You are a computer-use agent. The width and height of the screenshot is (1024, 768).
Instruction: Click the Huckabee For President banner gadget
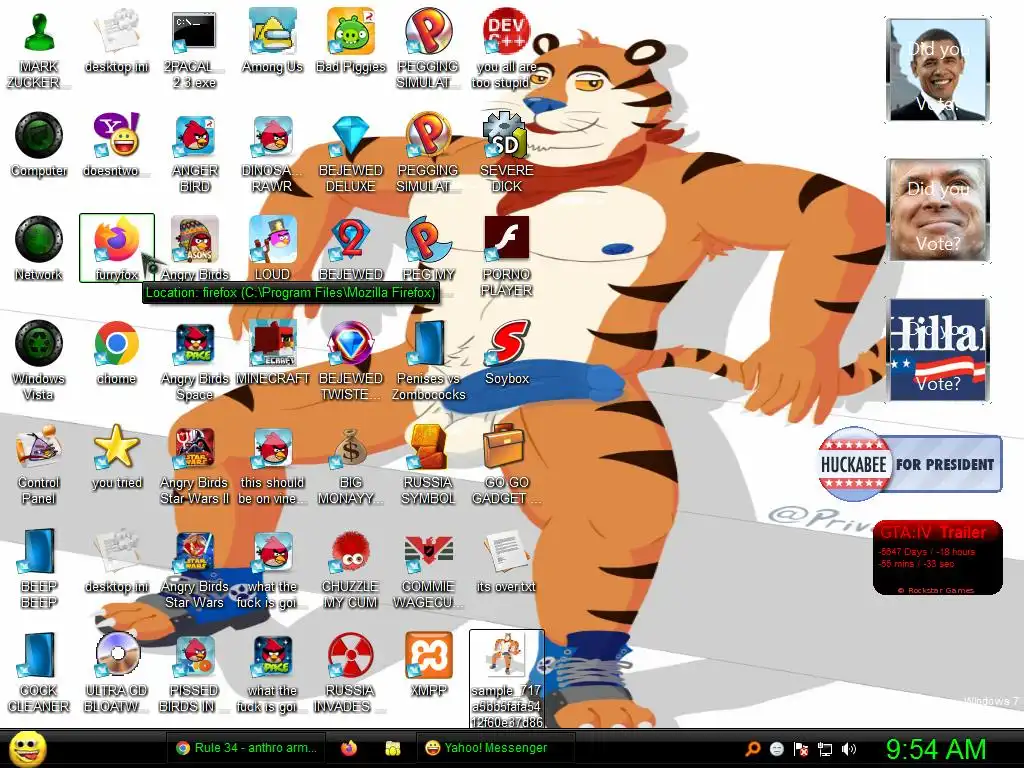pyautogui.click(x=910, y=464)
